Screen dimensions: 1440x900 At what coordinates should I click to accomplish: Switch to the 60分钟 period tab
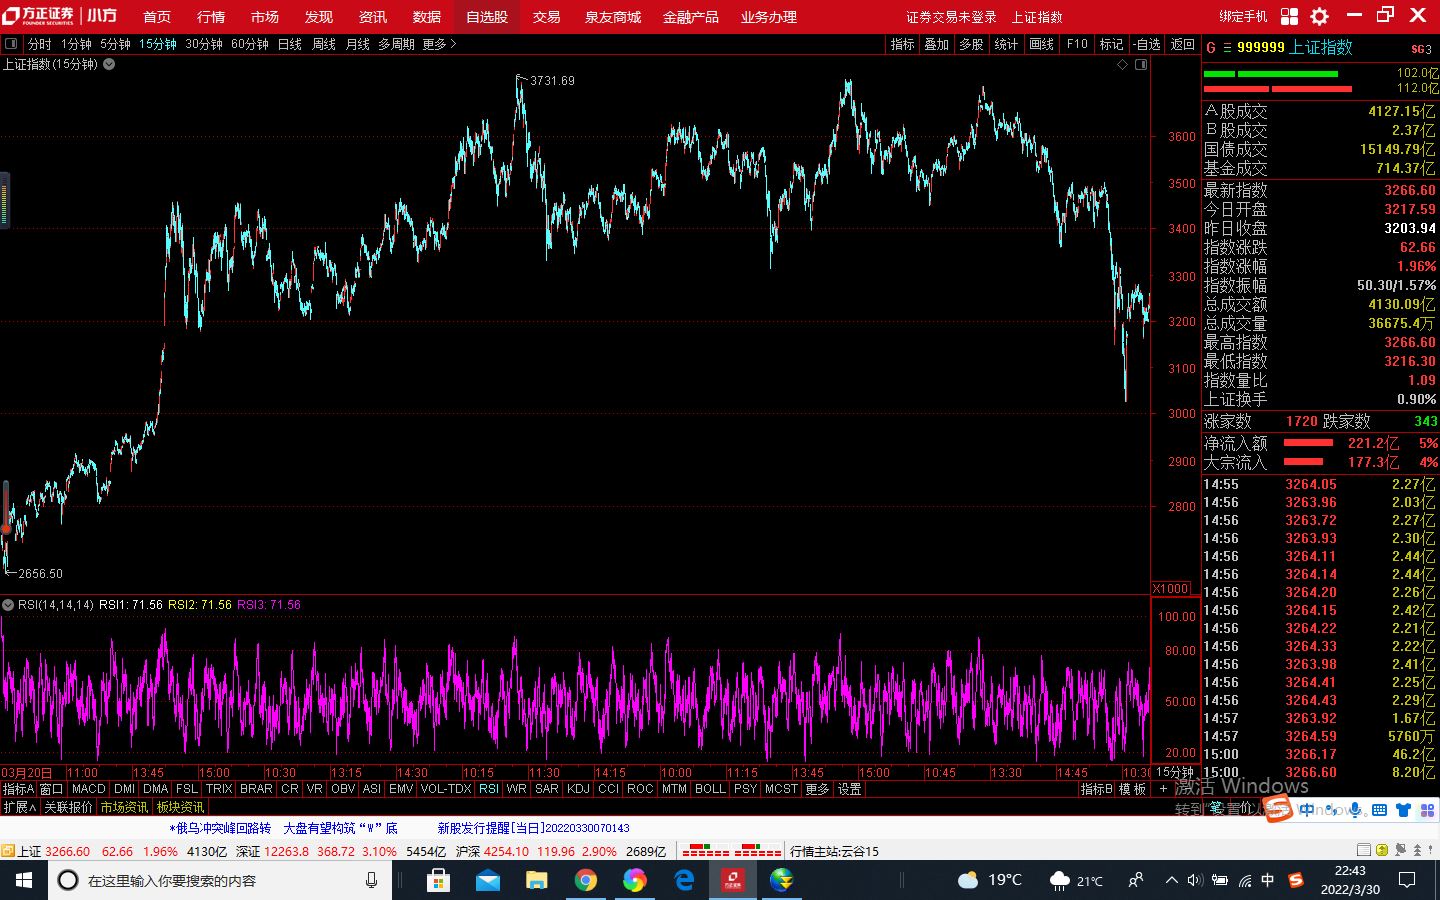tap(249, 44)
